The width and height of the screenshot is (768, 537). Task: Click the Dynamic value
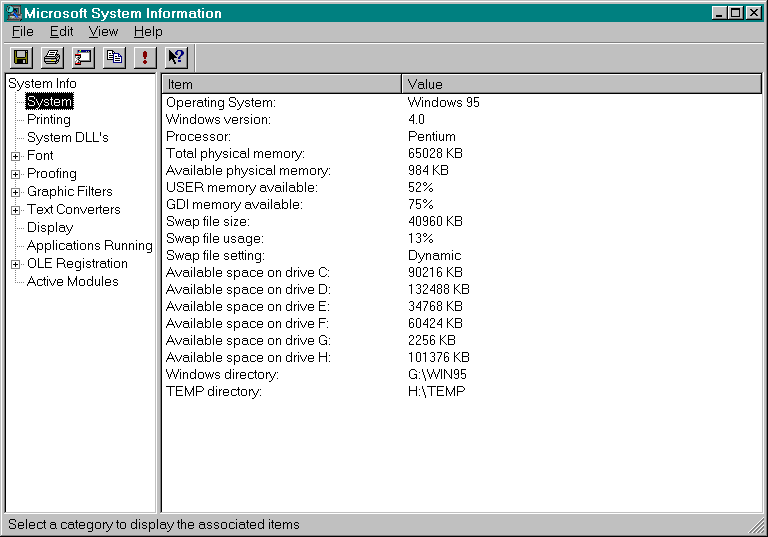tap(434, 256)
